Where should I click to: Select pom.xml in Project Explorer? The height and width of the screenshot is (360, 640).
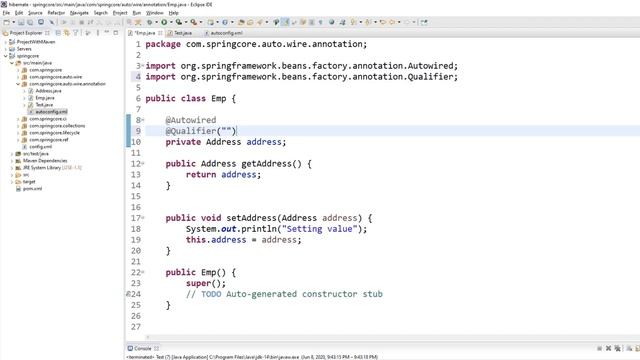[32, 189]
